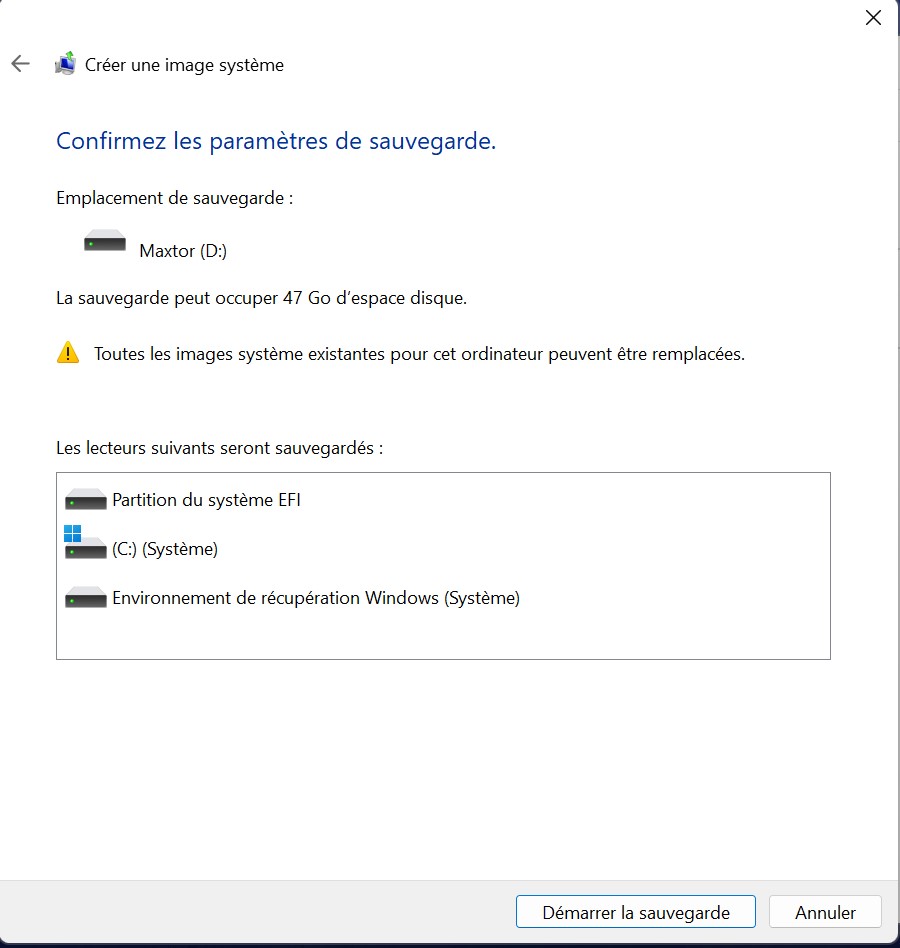900x948 pixels.
Task: Select the Partition du système EFI entry
Action: click(206, 499)
